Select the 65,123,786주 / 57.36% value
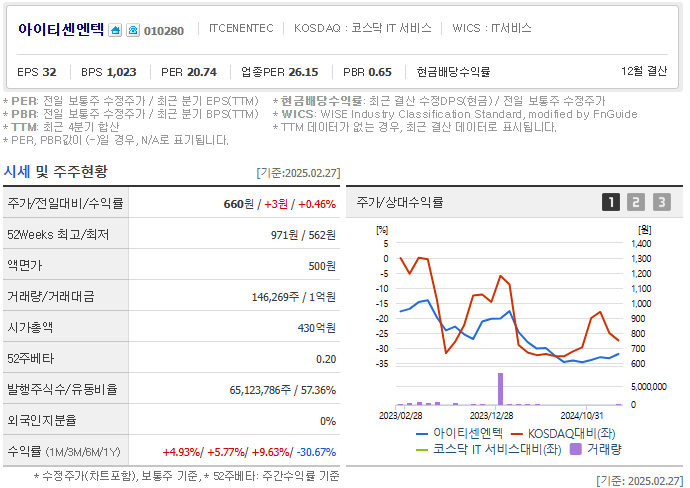This screenshot has height=488, width=690. click(283, 390)
